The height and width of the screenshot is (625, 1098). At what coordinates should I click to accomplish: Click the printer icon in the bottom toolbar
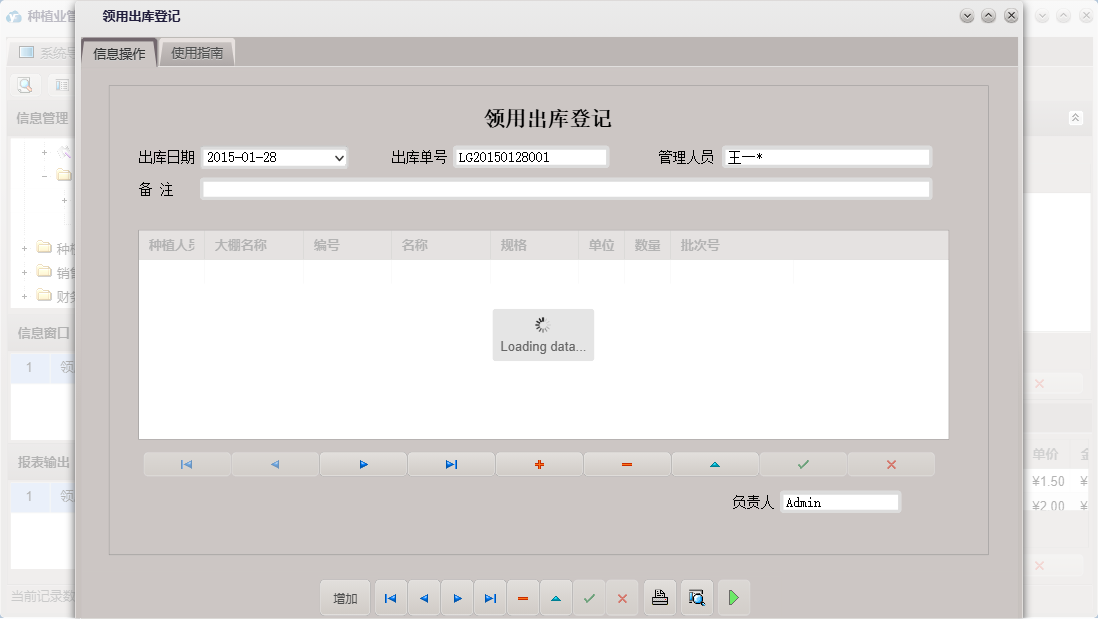(659, 597)
